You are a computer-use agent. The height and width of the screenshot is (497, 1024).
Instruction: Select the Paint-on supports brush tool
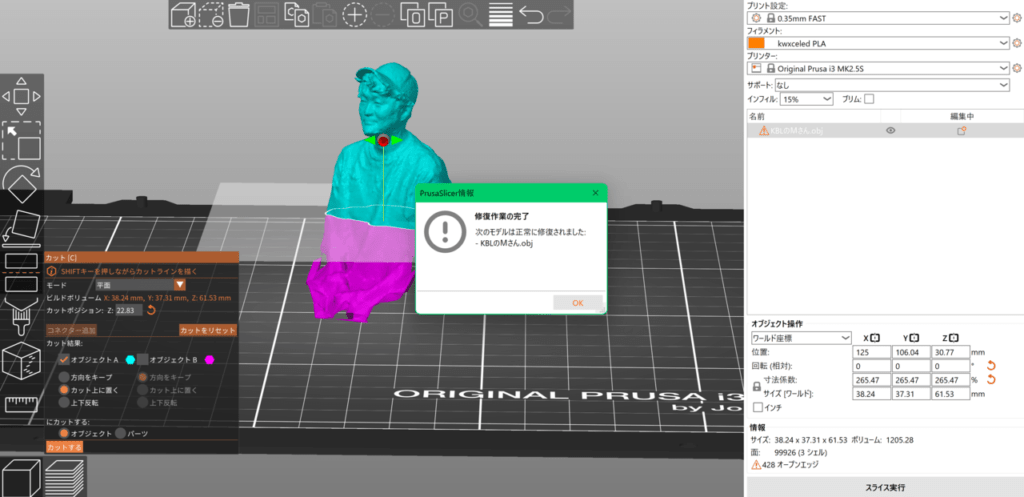(21, 315)
